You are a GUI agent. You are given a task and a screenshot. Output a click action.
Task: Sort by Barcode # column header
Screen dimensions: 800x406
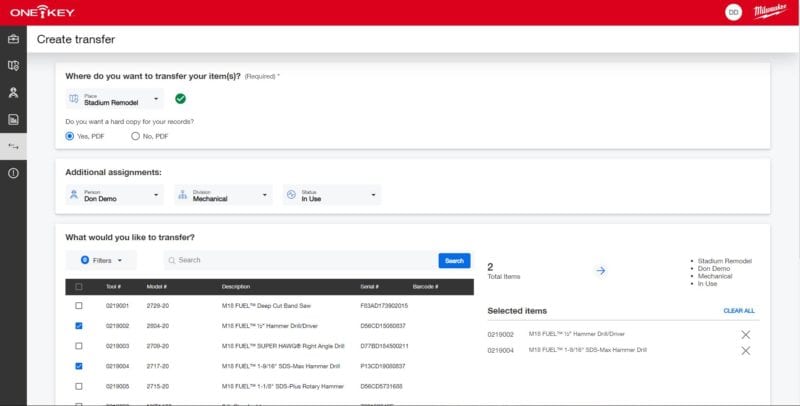(x=426, y=287)
